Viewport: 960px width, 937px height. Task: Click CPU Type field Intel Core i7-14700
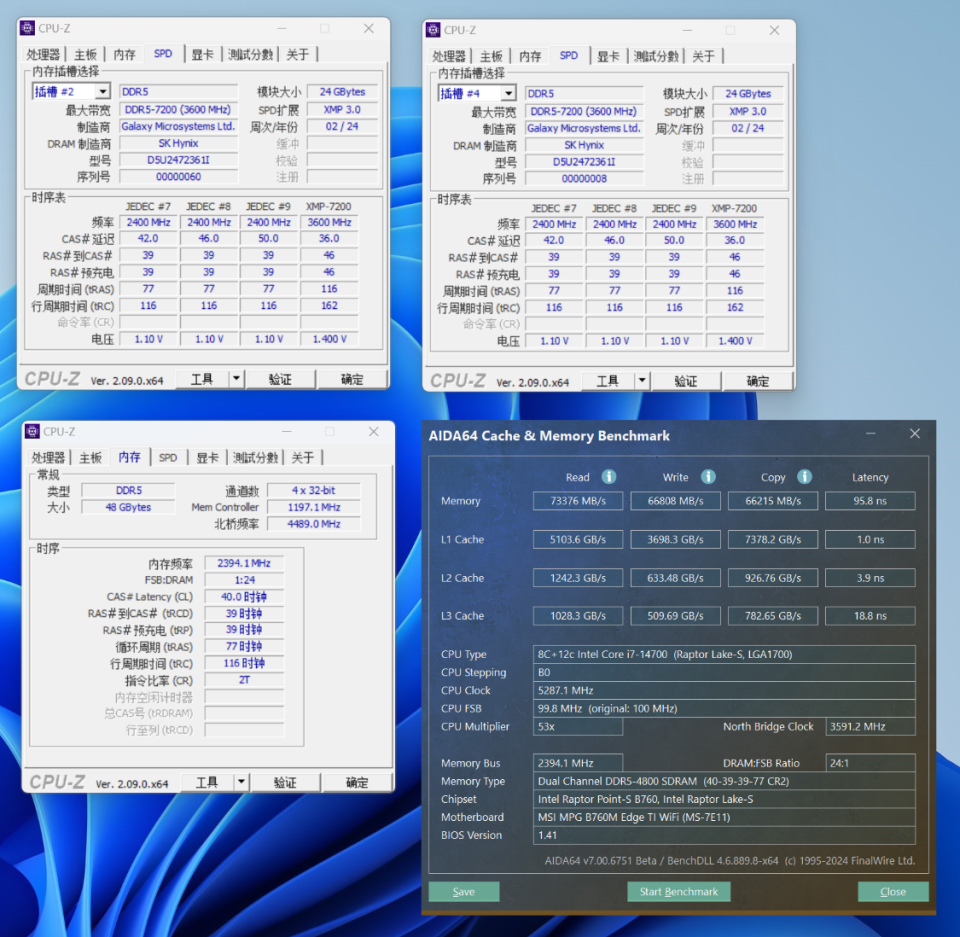724,654
